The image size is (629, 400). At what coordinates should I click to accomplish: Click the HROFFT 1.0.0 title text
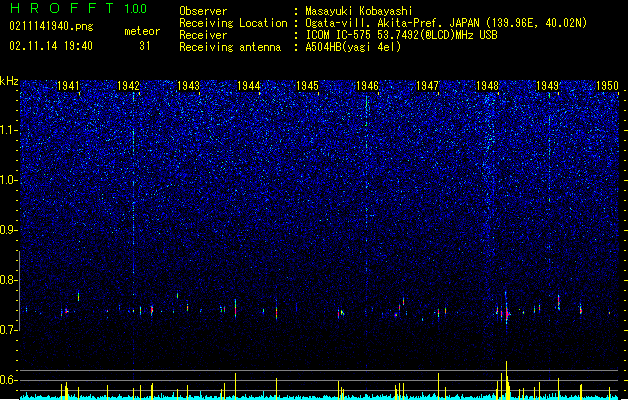[78, 8]
